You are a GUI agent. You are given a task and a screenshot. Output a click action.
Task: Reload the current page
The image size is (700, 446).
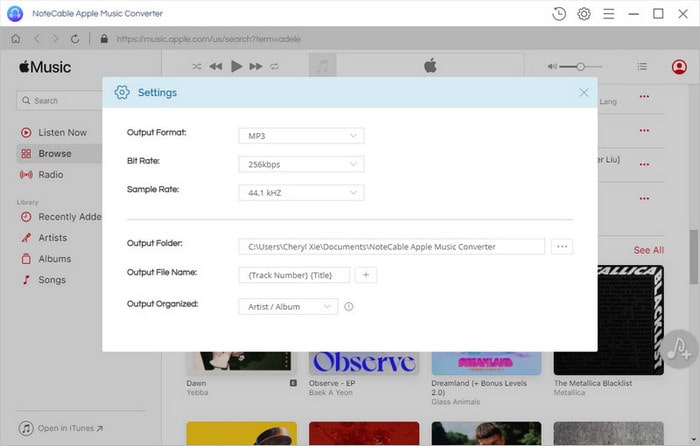pyautogui.click(x=75, y=39)
